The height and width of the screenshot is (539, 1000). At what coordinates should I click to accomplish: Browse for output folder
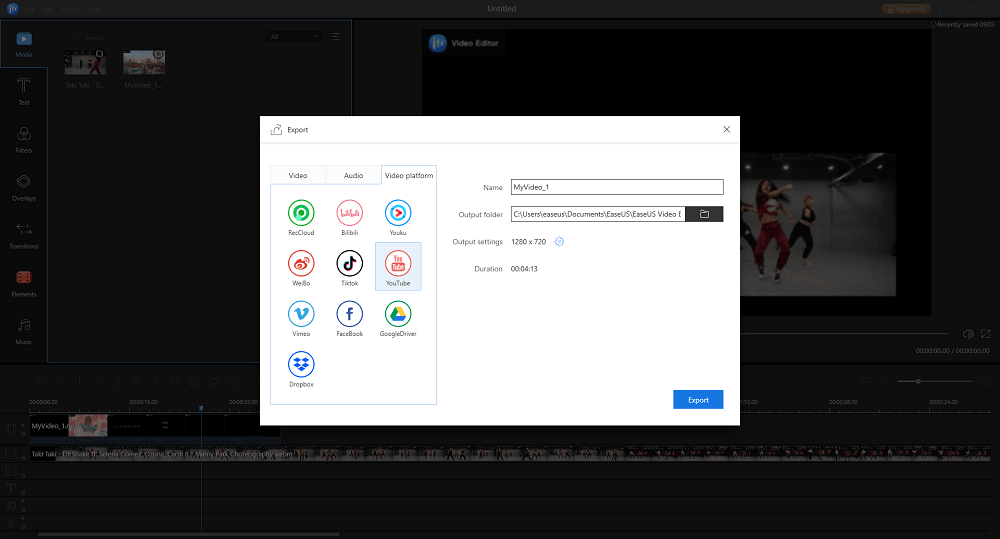coord(704,214)
